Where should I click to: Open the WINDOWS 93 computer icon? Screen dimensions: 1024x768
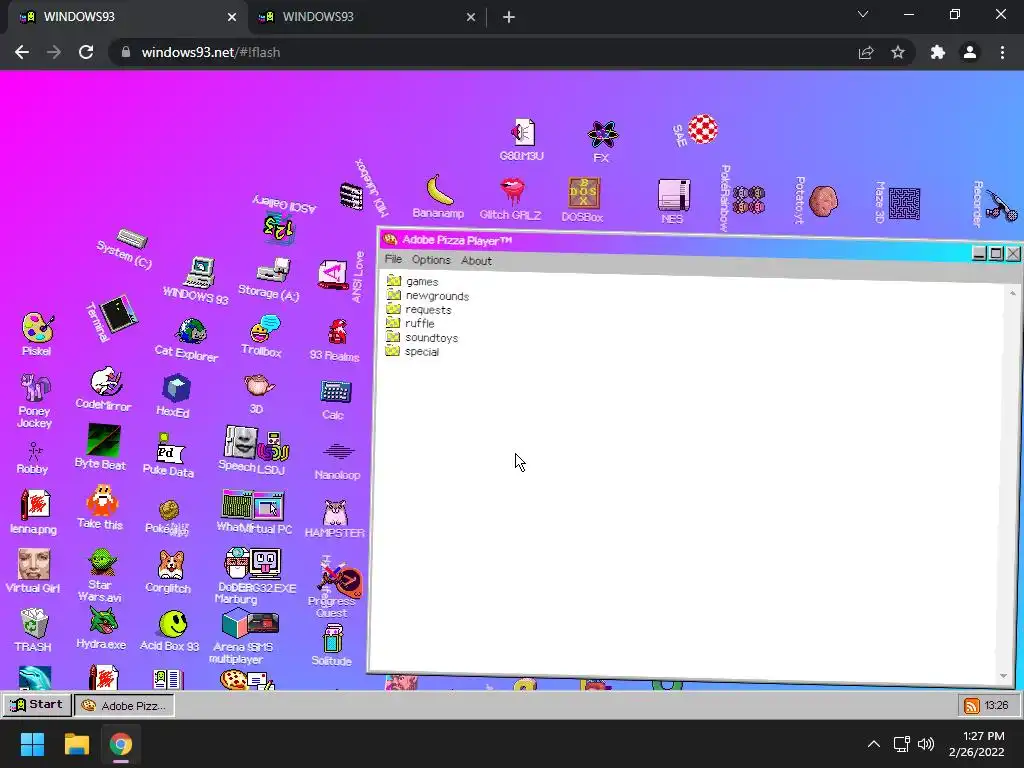click(200, 273)
